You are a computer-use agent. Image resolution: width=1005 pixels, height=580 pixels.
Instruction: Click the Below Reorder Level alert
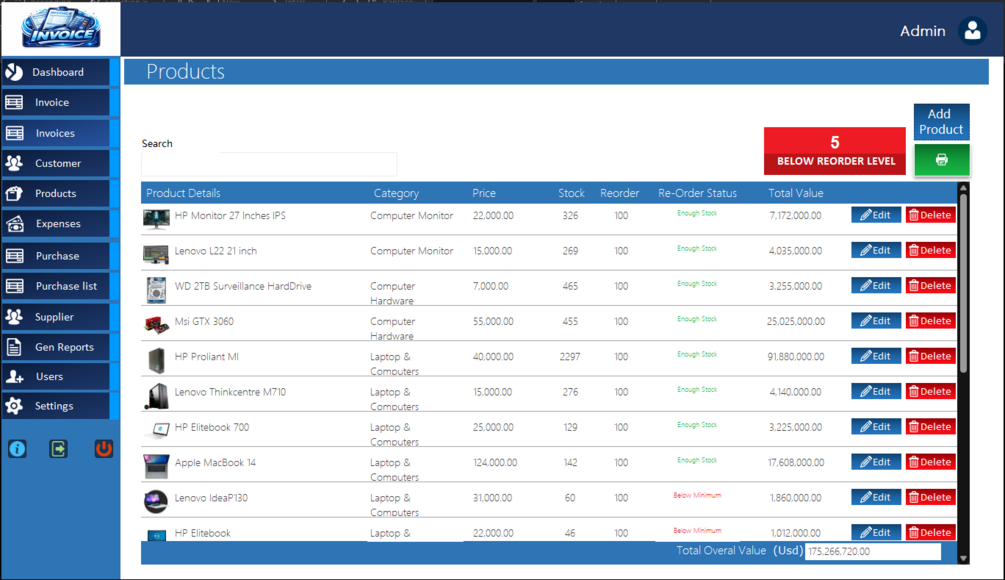(x=835, y=151)
